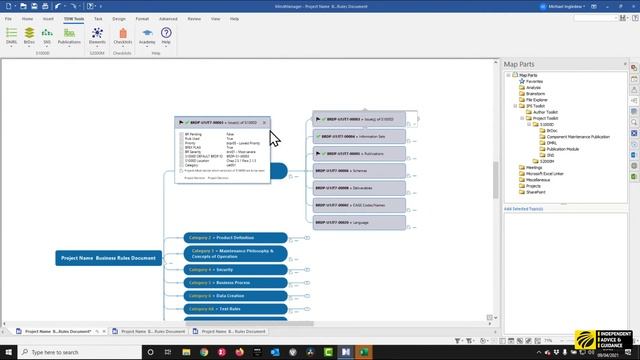
Task: Click the Print icon in title bar
Action: tap(45, 6)
